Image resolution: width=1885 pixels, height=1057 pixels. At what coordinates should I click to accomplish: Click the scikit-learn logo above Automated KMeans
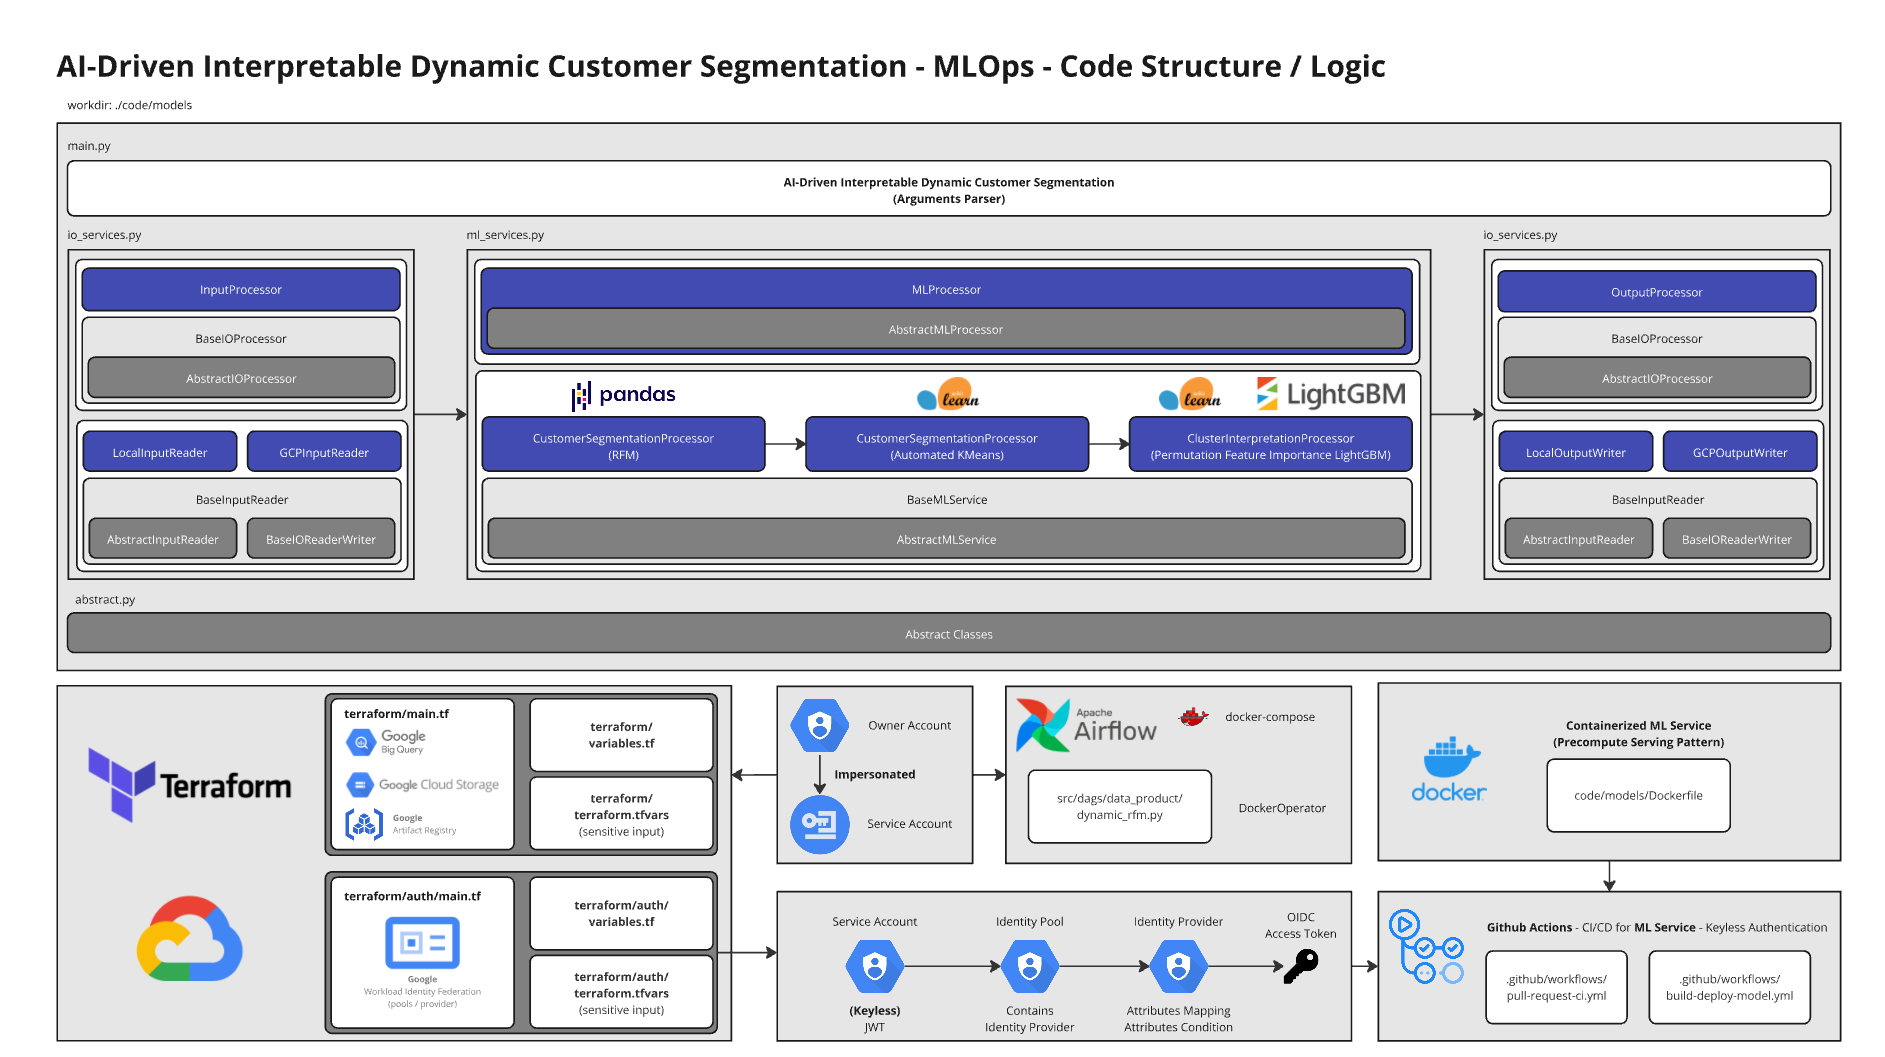tap(948, 395)
